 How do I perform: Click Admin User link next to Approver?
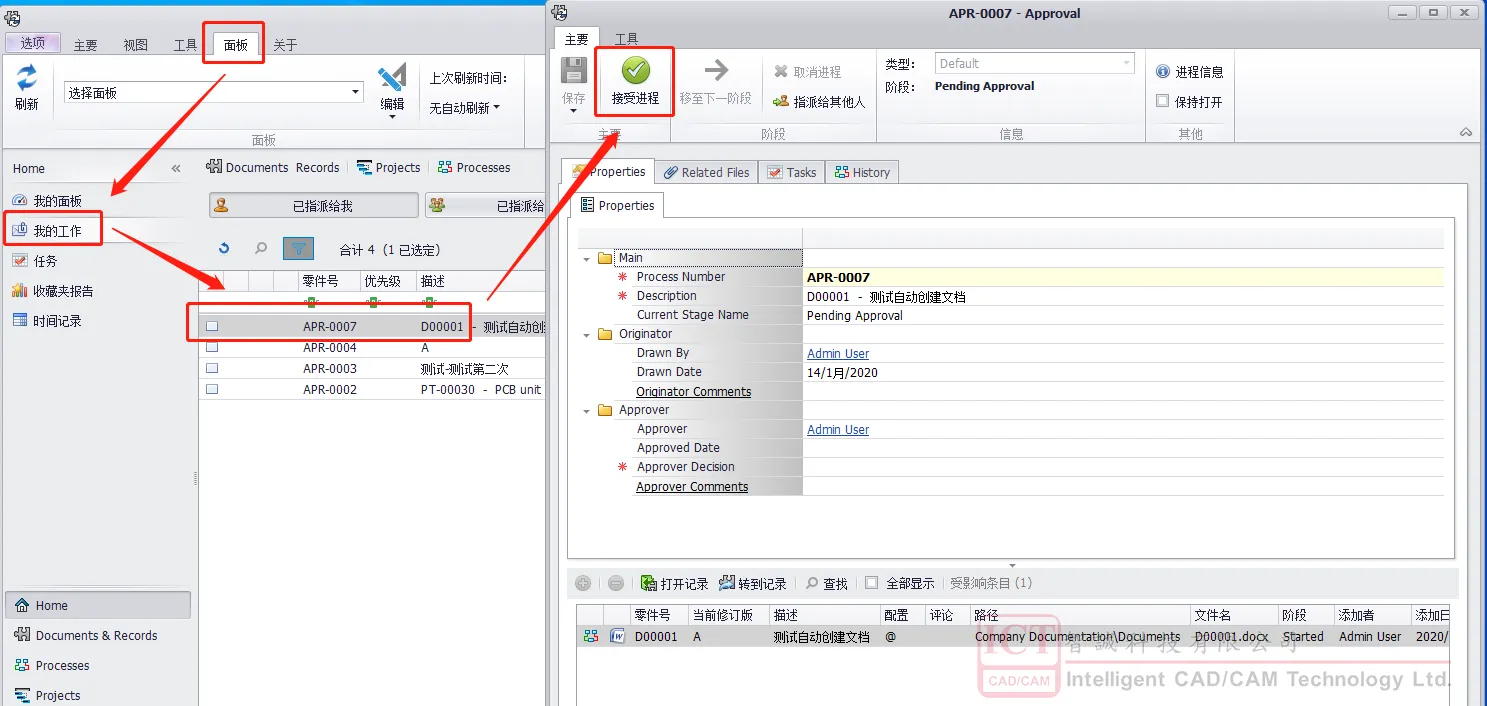pos(838,430)
